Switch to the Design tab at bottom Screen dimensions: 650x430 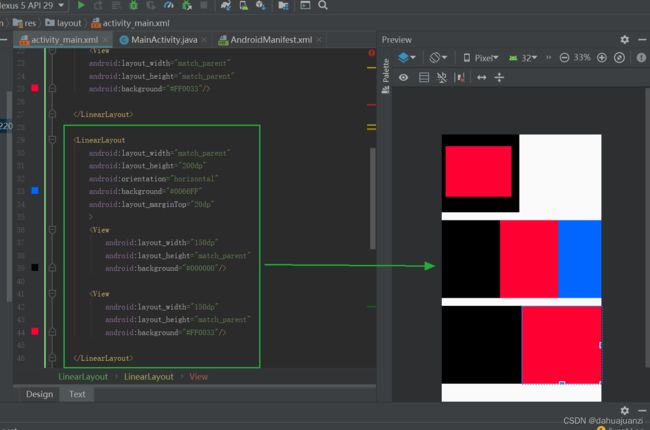(x=39, y=394)
